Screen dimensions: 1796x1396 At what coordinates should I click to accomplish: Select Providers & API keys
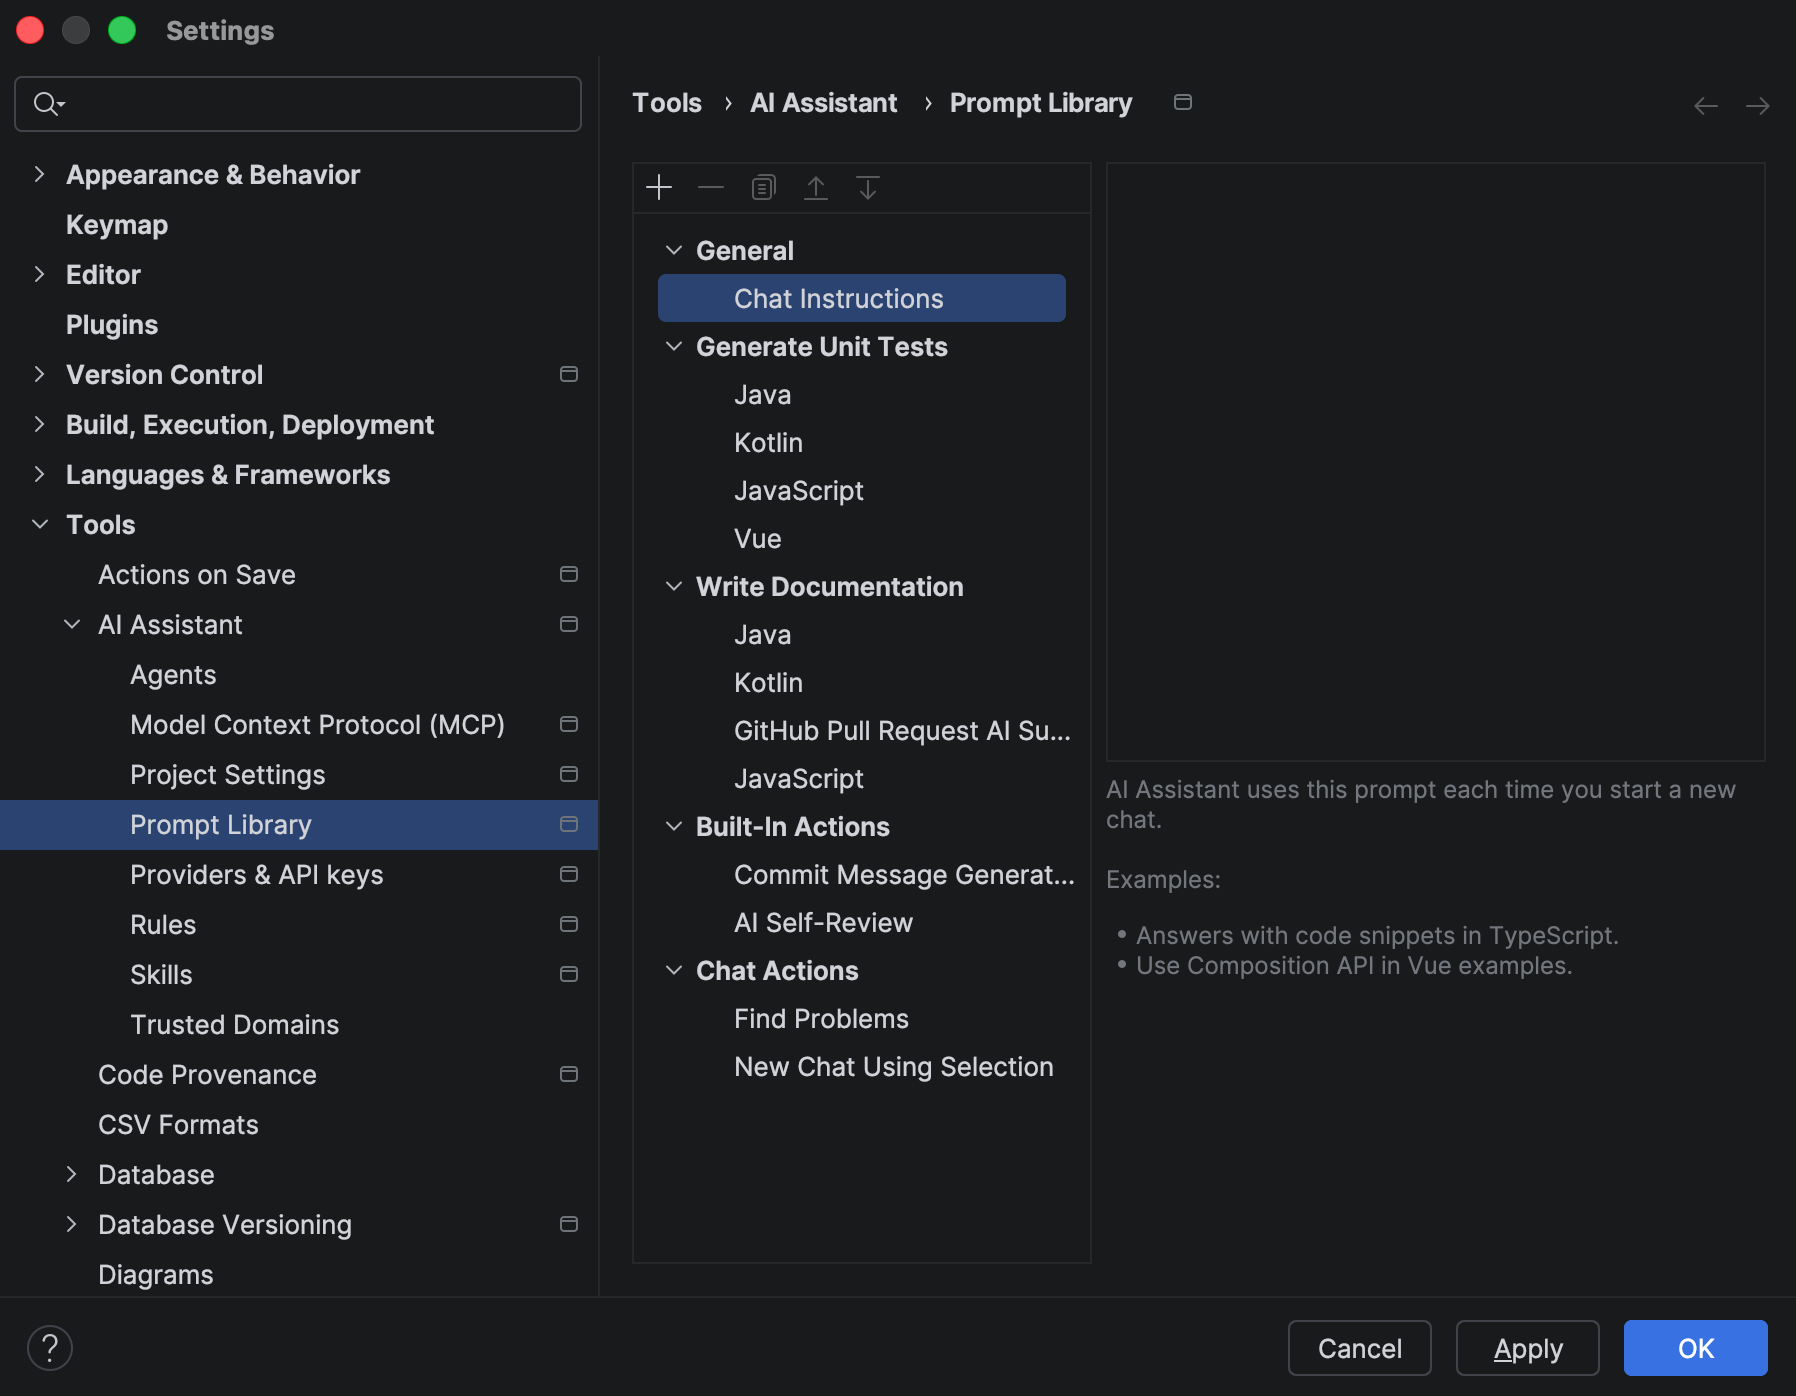coord(257,874)
